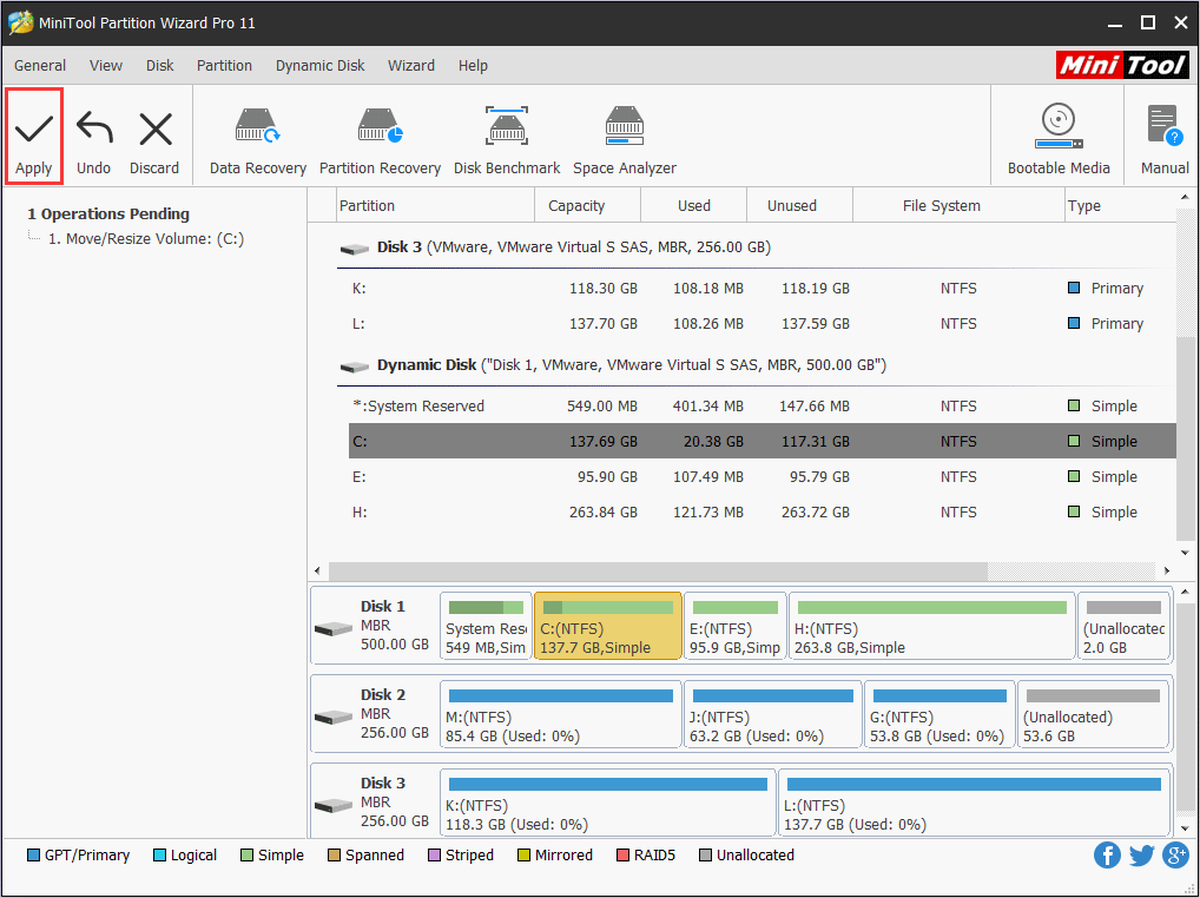
Task: Click the RAID5 legend color swatch
Action: [x=623, y=855]
